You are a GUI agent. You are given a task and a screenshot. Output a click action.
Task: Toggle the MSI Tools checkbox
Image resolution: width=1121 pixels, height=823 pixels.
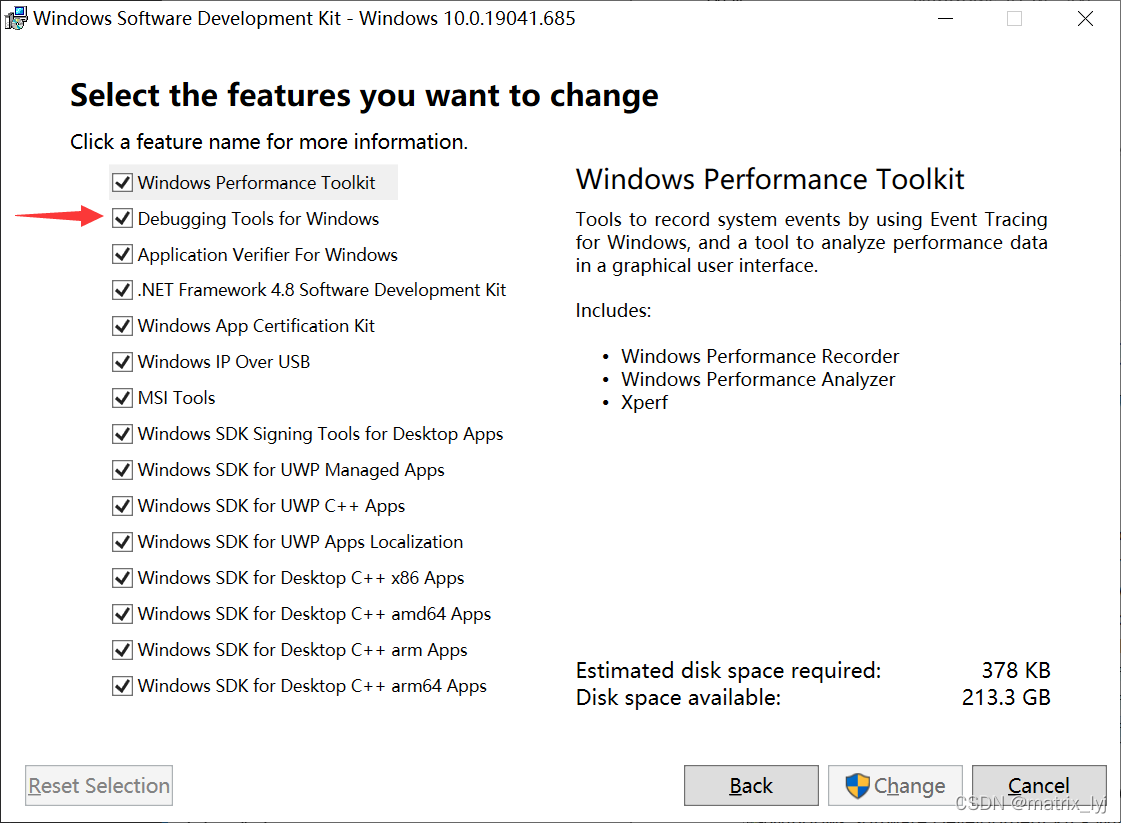[x=122, y=398]
